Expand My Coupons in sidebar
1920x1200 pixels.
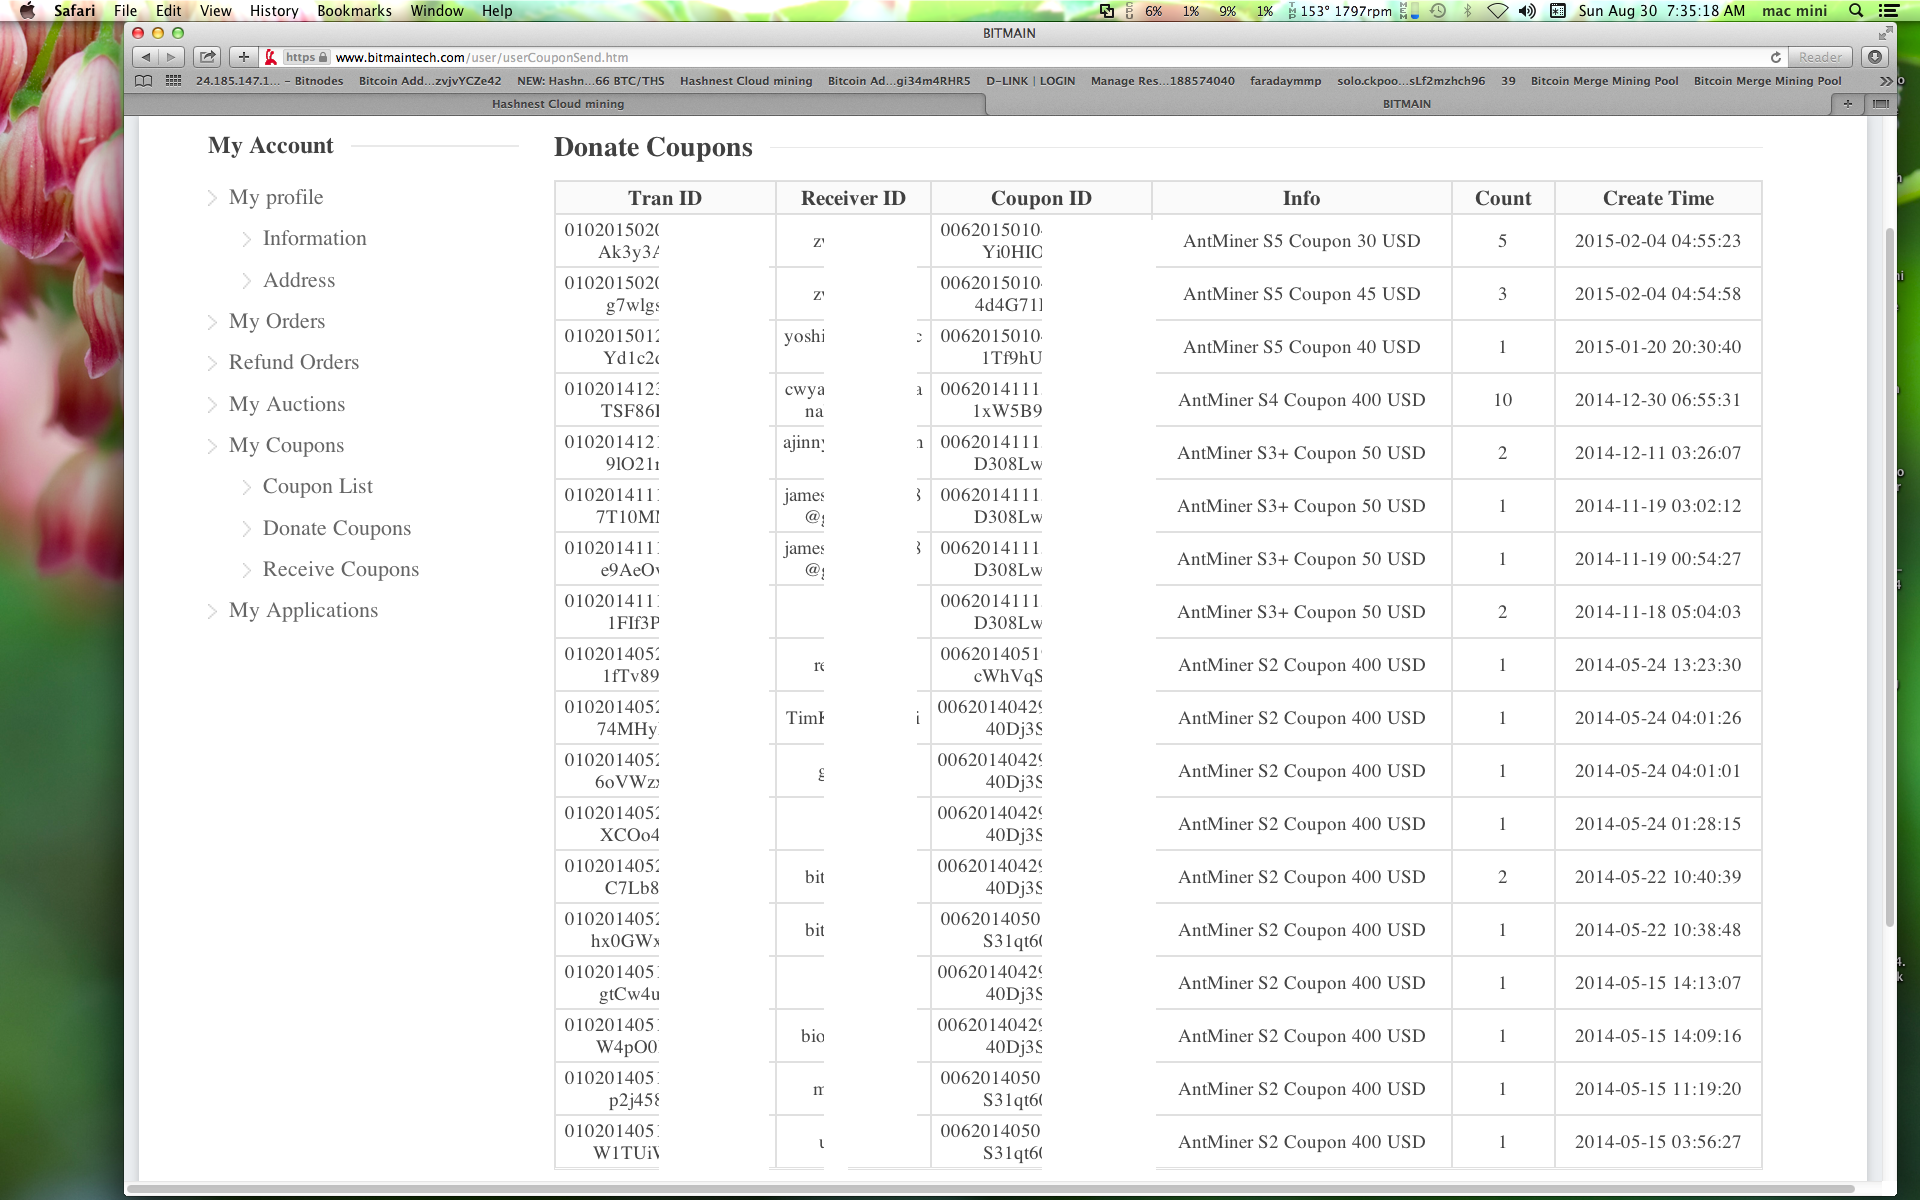pos(286,445)
